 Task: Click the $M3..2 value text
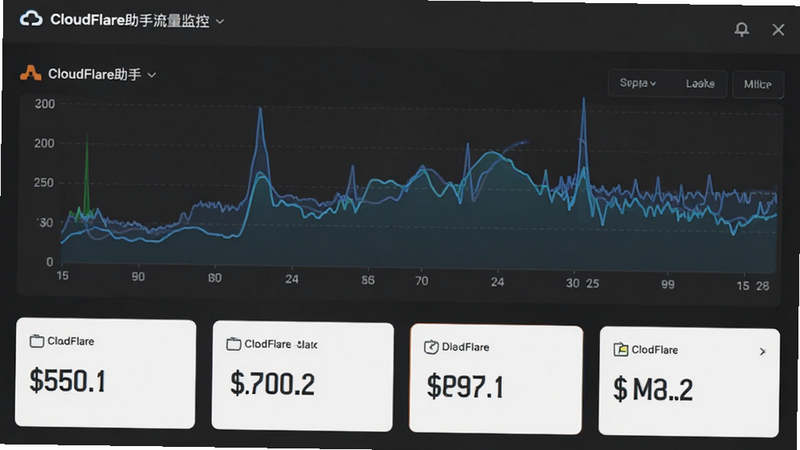point(653,389)
